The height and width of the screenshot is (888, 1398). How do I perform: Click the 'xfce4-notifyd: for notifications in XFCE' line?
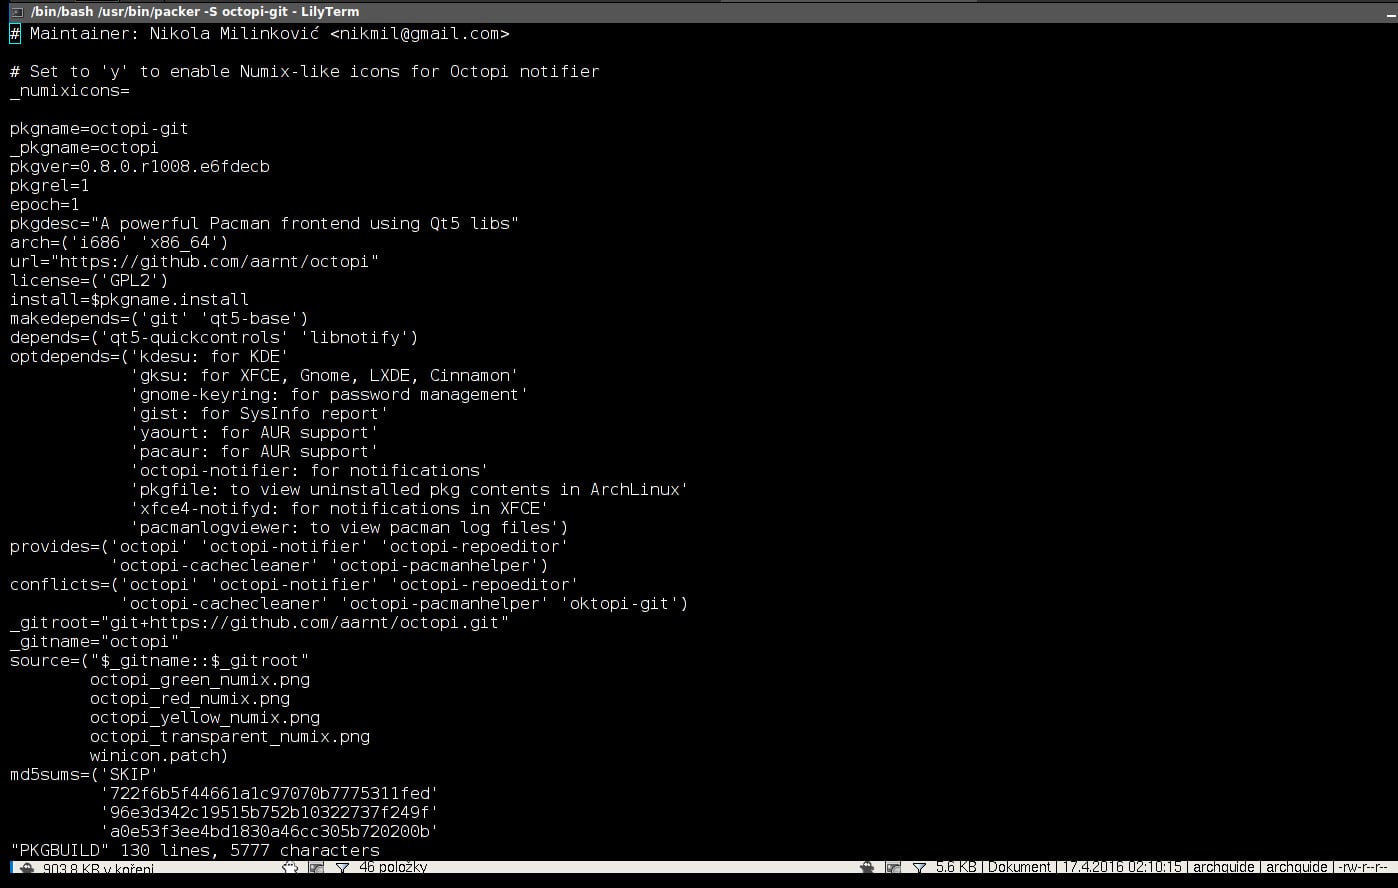[340, 508]
